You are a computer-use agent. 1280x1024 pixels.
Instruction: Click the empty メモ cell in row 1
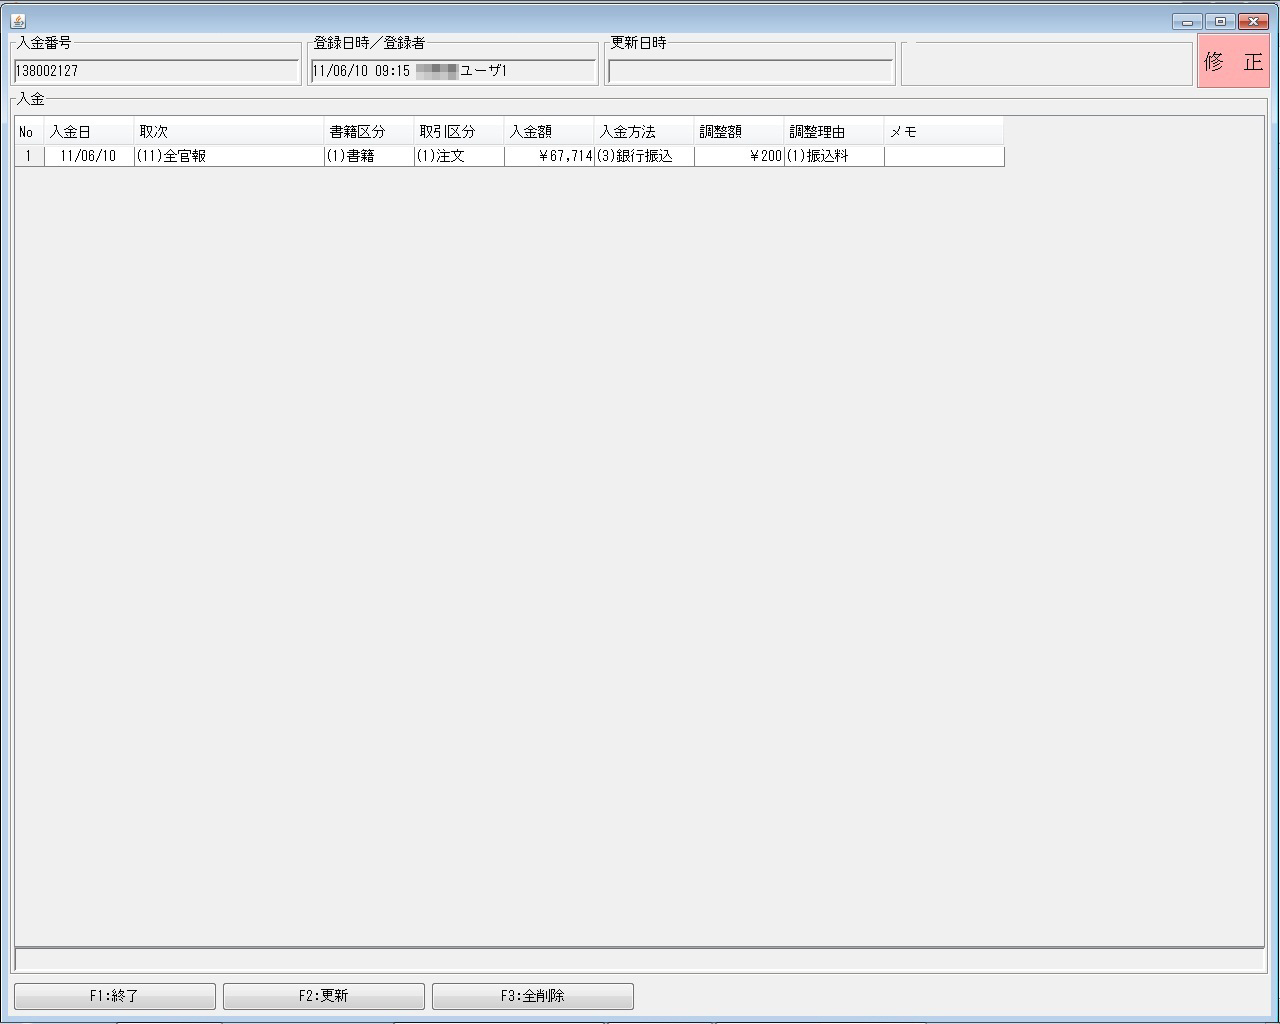click(x=943, y=156)
